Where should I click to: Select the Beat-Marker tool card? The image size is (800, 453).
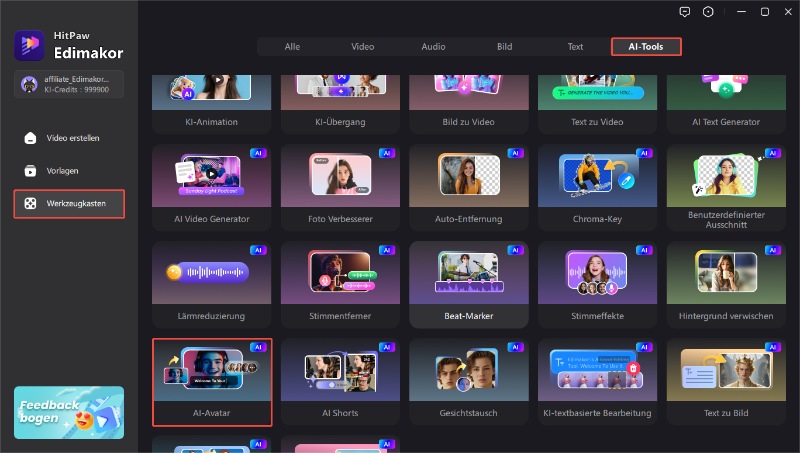468,282
